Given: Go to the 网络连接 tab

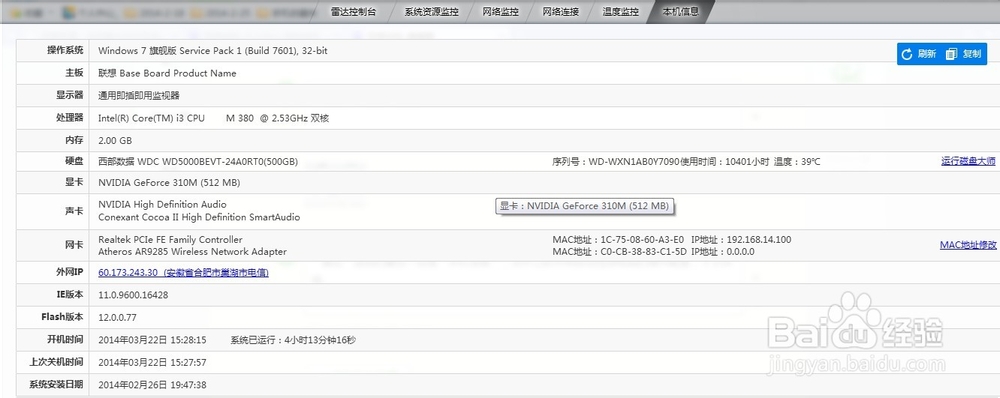Looking at the screenshot, I should [x=561, y=11].
